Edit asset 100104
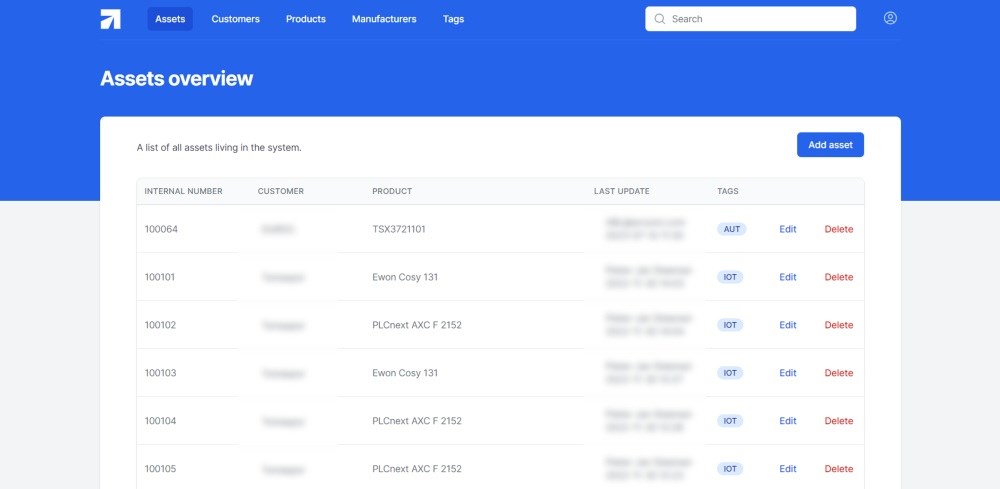The image size is (1000, 489). tap(788, 421)
